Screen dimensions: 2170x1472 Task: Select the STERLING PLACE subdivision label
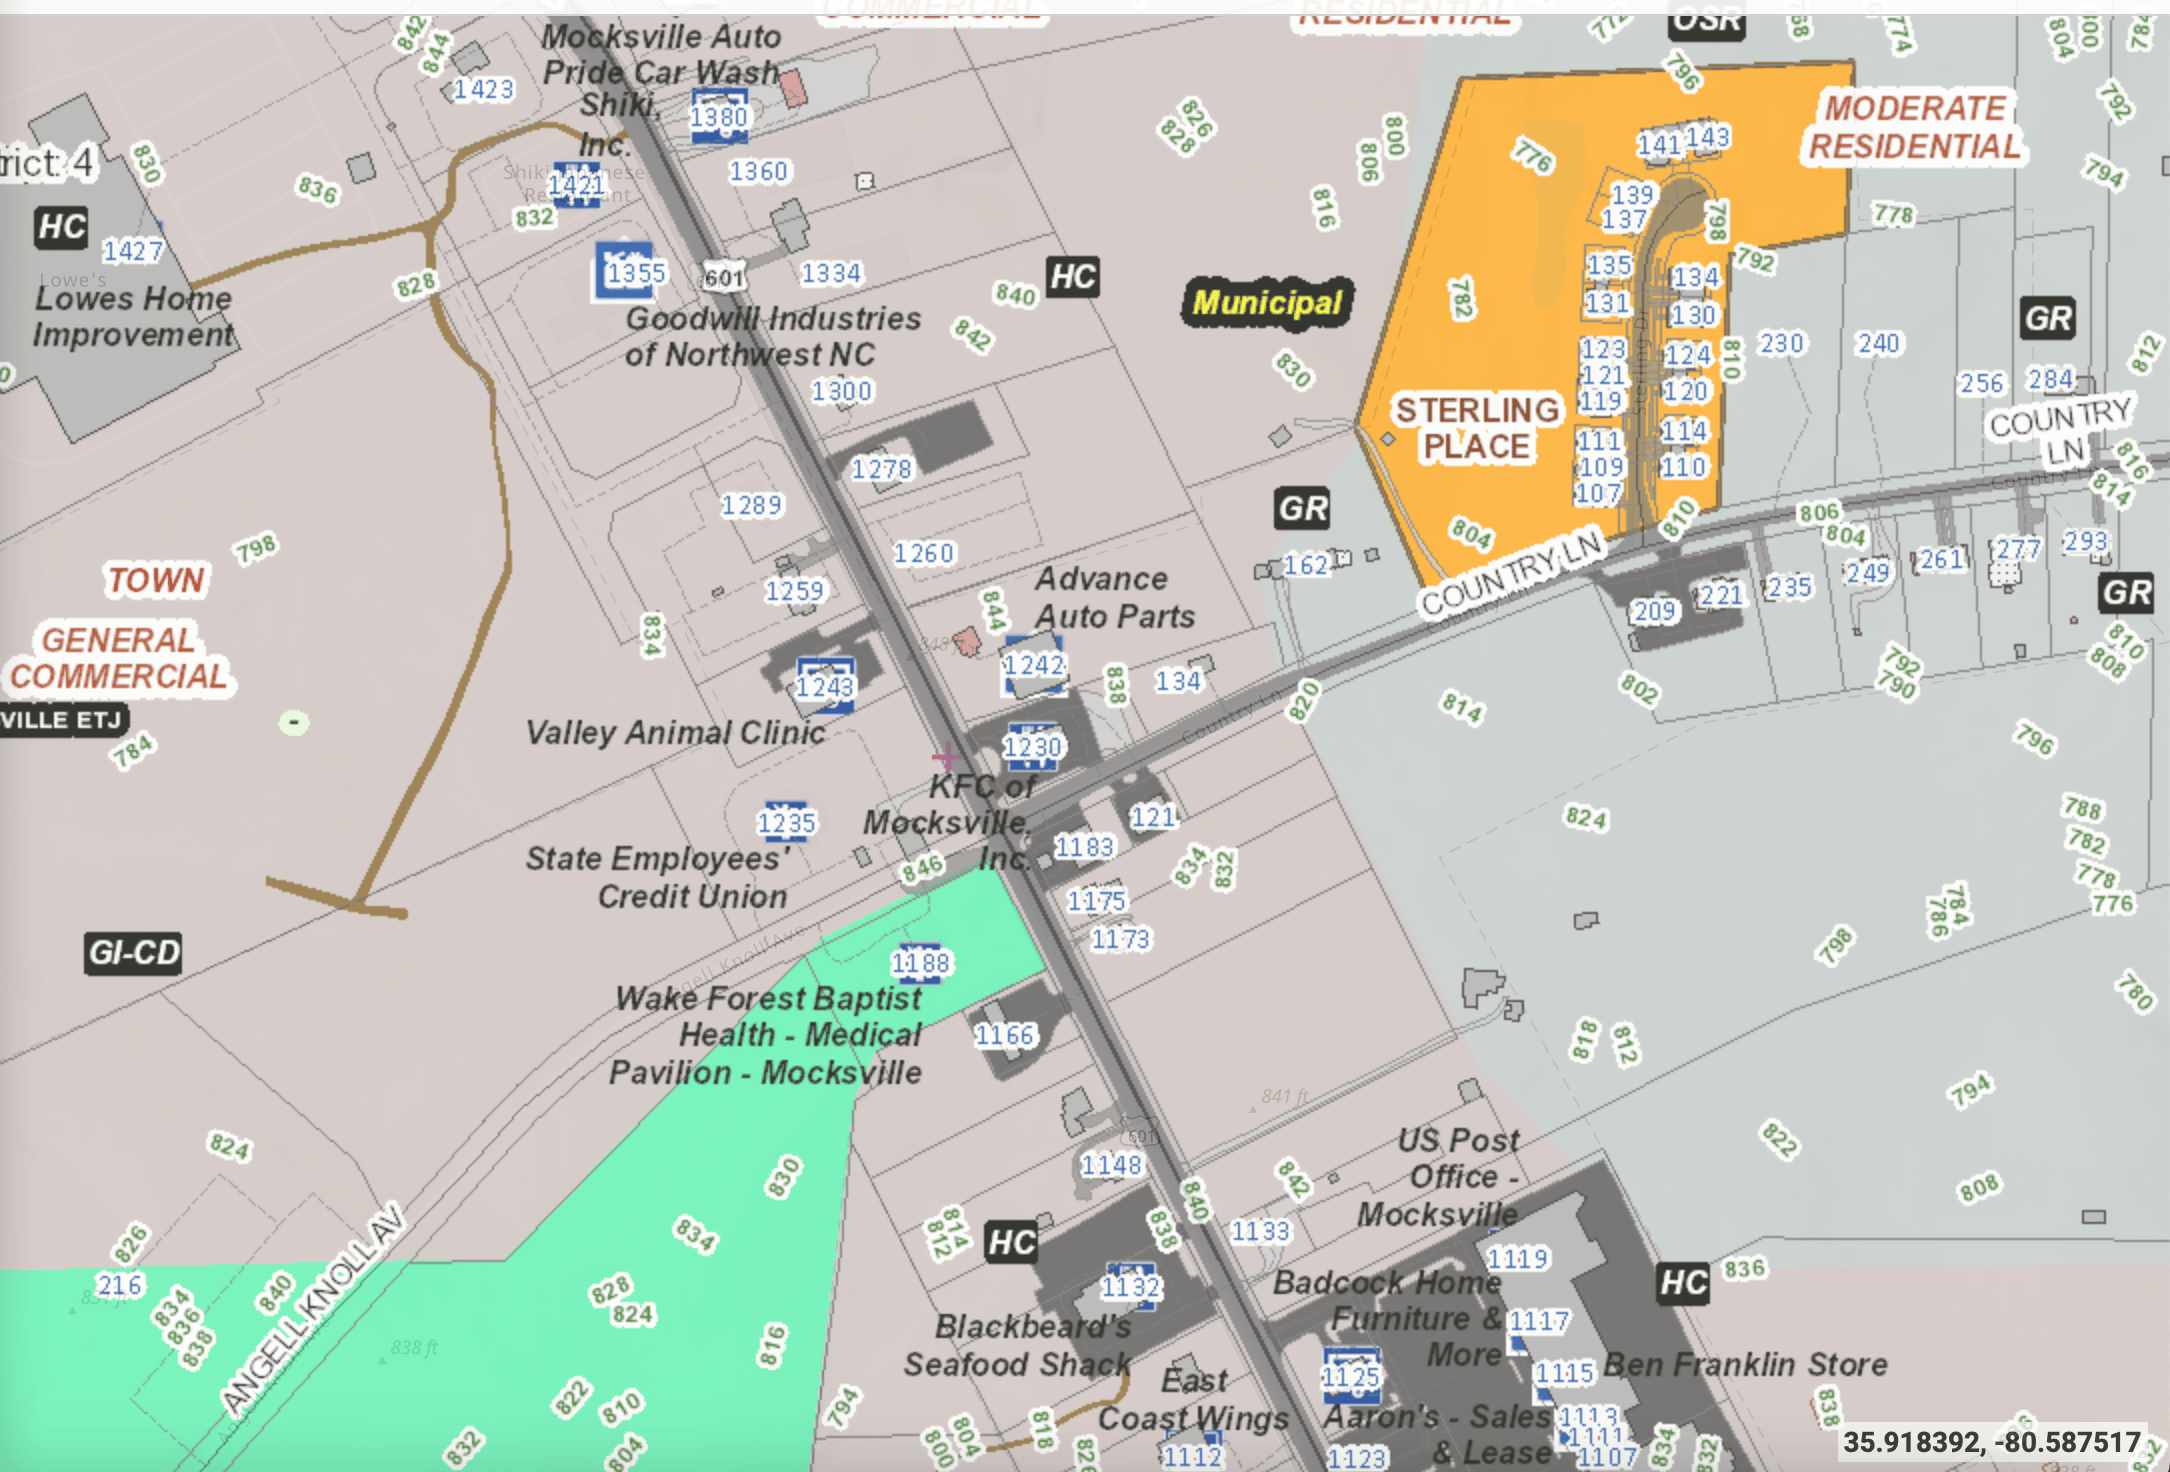coord(1477,428)
